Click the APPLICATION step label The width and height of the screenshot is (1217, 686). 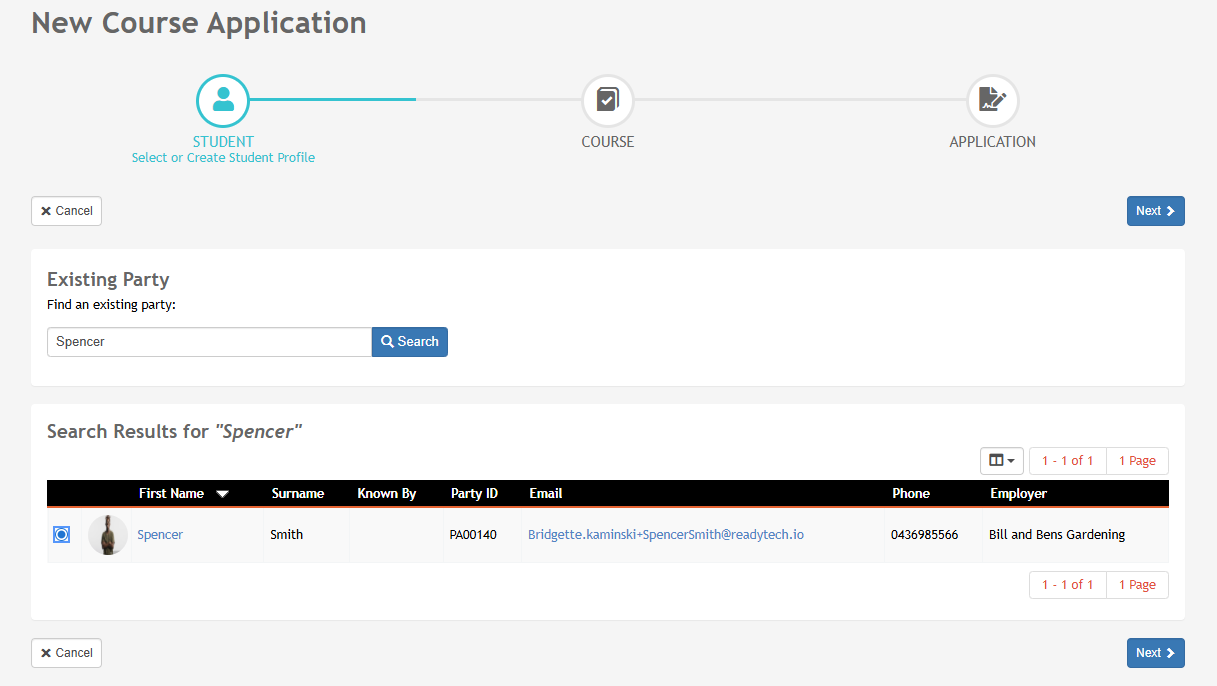[993, 142]
